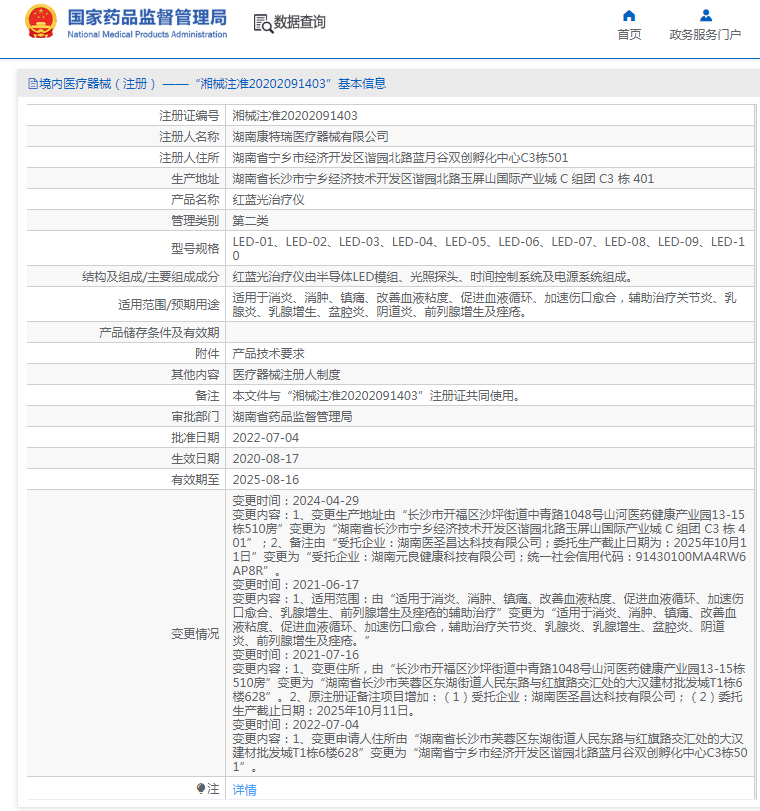Select 湖南康特瑞医疗器械有限公司 registrant name
This screenshot has width=760, height=811.
click(x=310, y=137)
